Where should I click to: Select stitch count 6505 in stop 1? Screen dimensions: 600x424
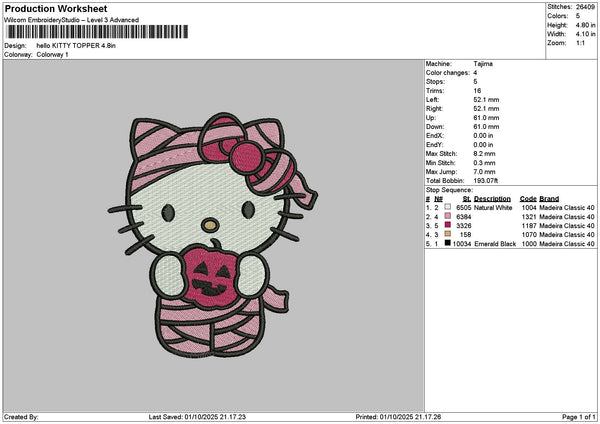(464, 208)
